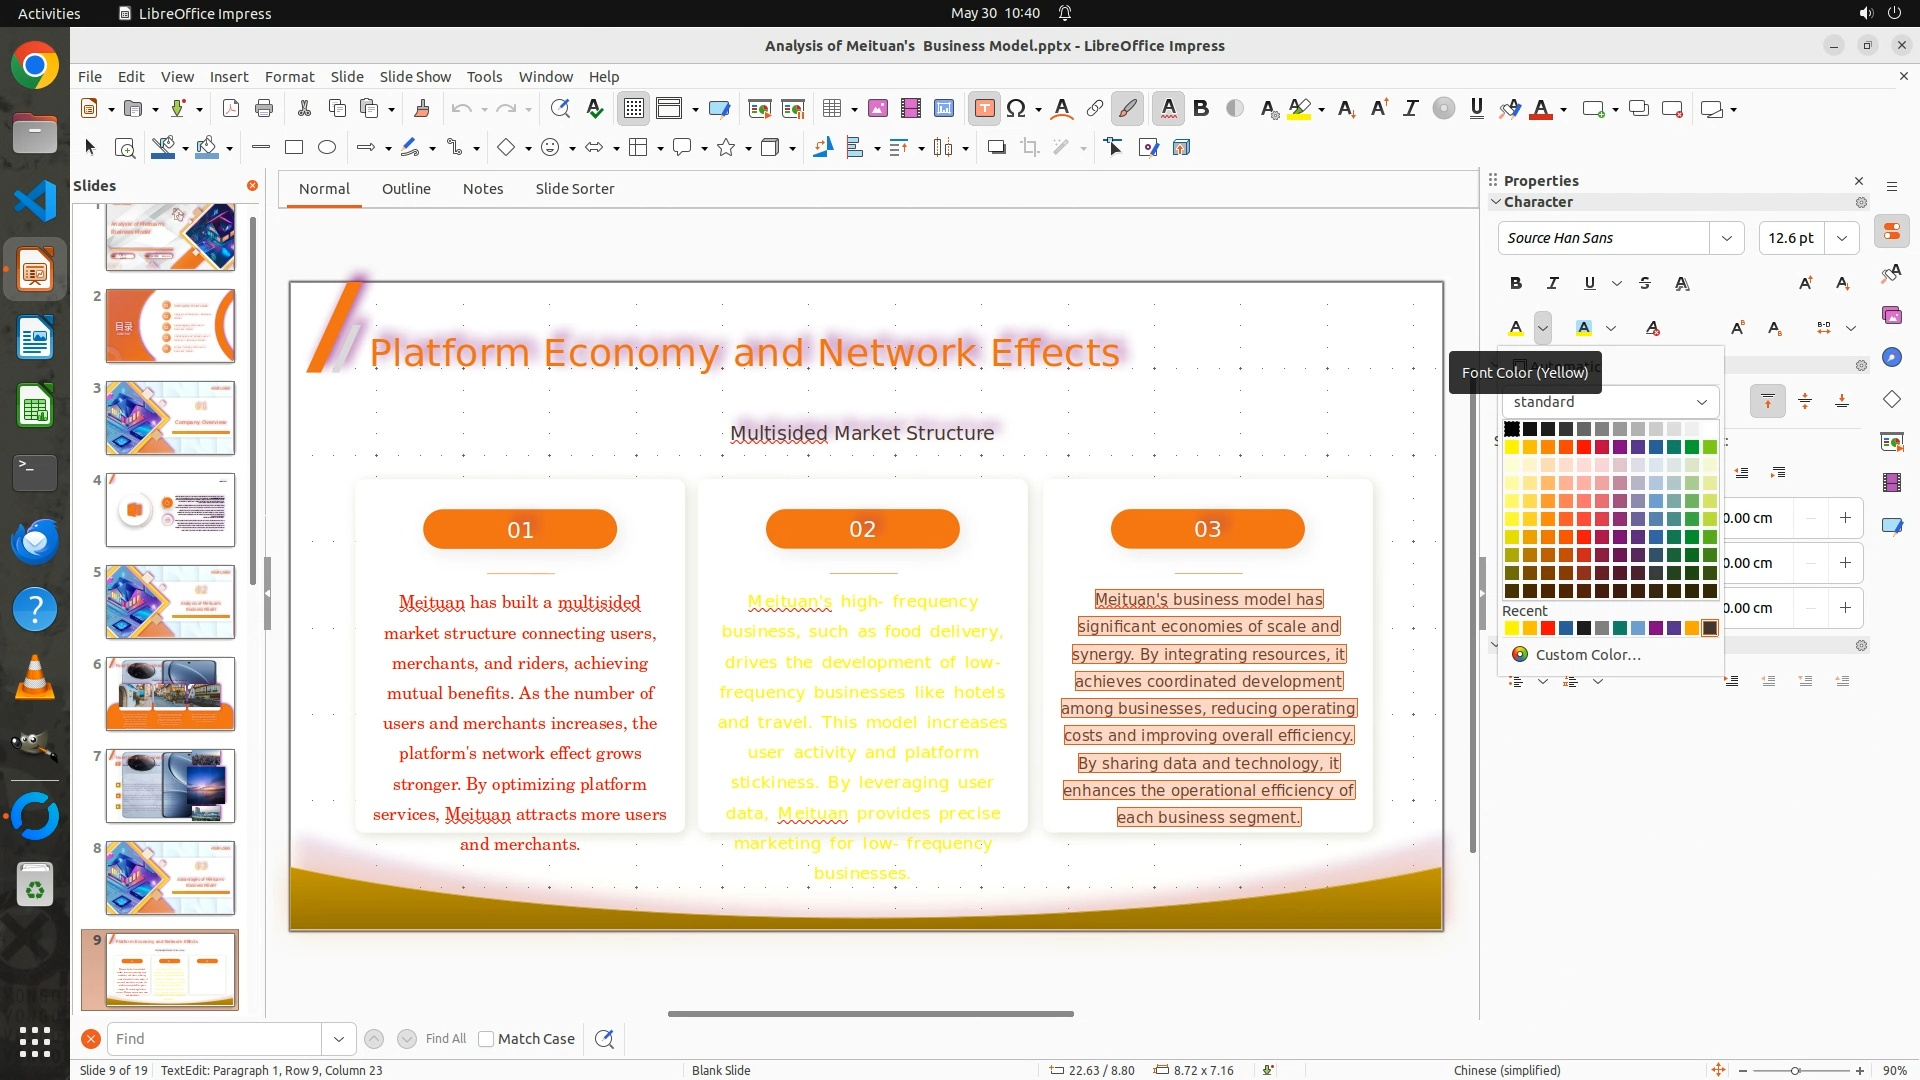
Task: Select the Rectangle shape tool
Action: [x=294, y=148]
